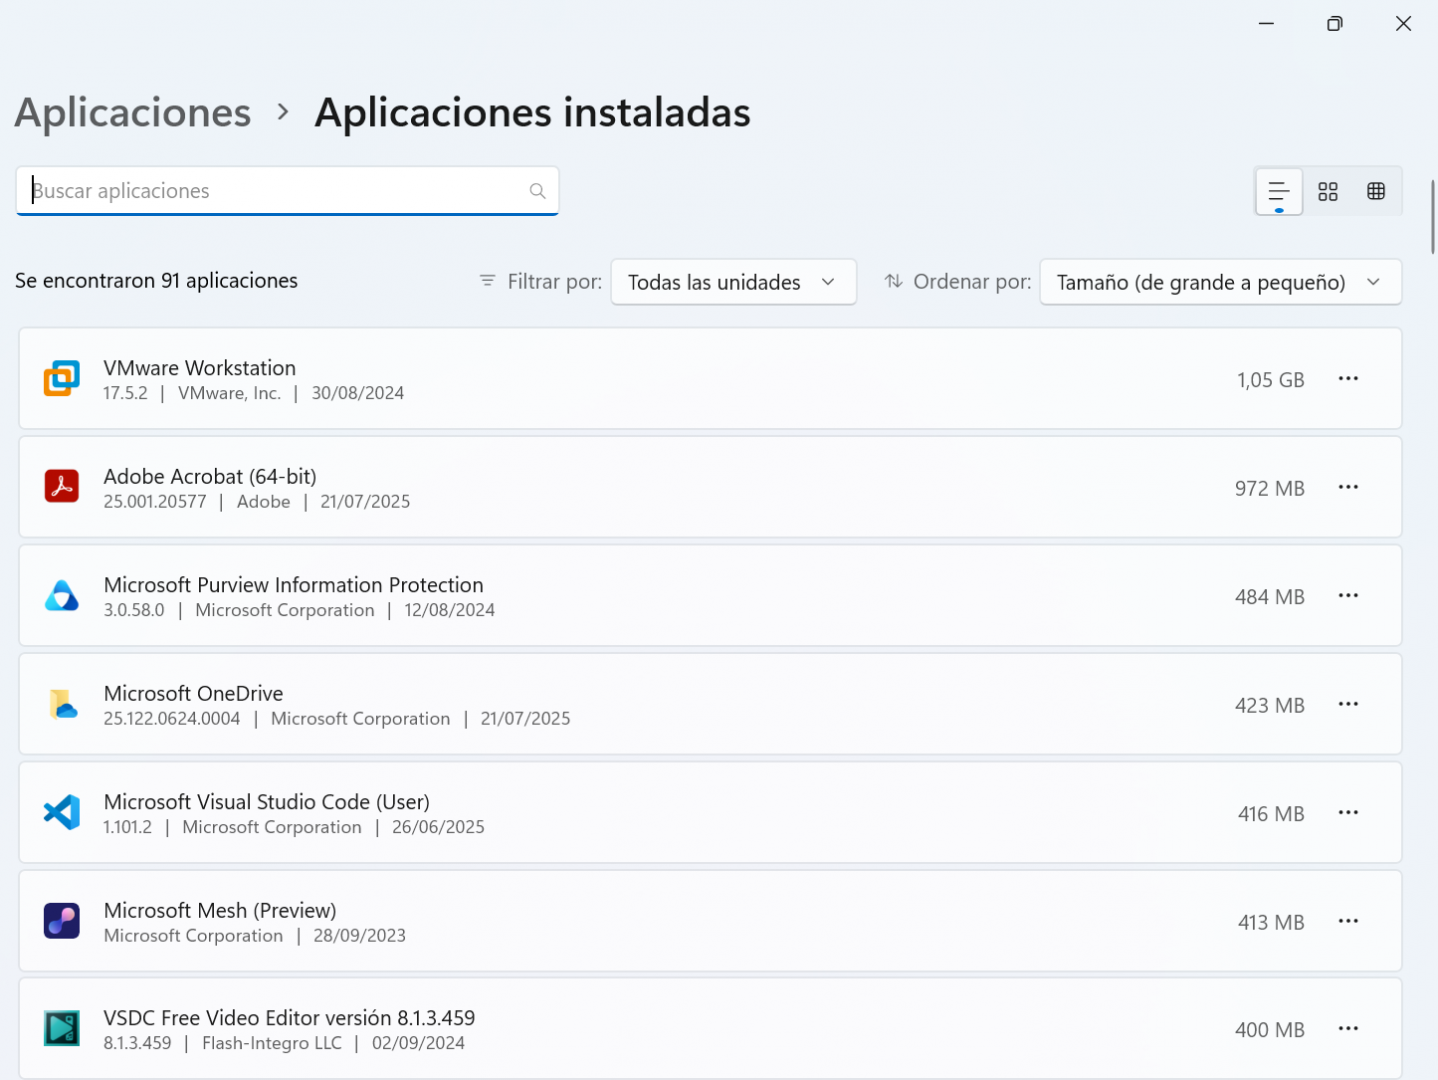This screenshot has width=1438, height=1080.
Task: Open the Ordenar por size dropdown
Action: [x=1220, y=282]
